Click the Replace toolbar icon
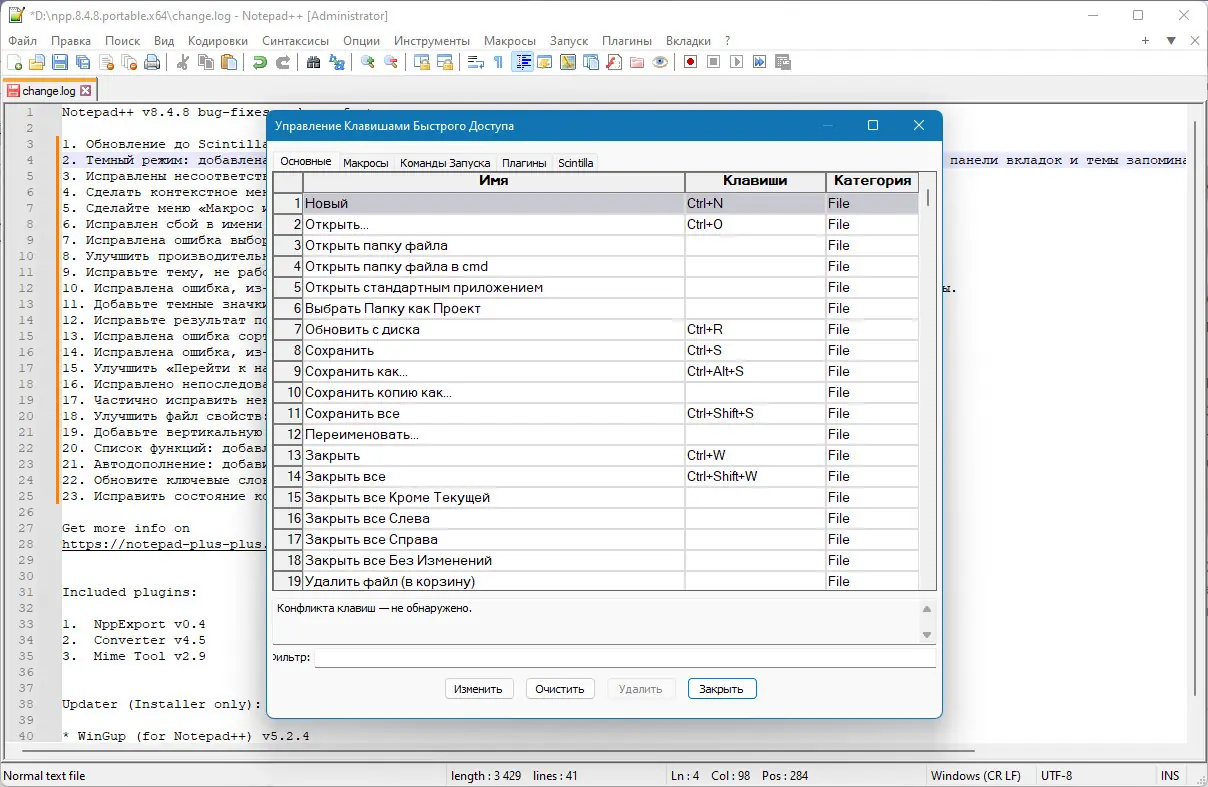This screenshot has width=1208, height=787. pos(337,62)
